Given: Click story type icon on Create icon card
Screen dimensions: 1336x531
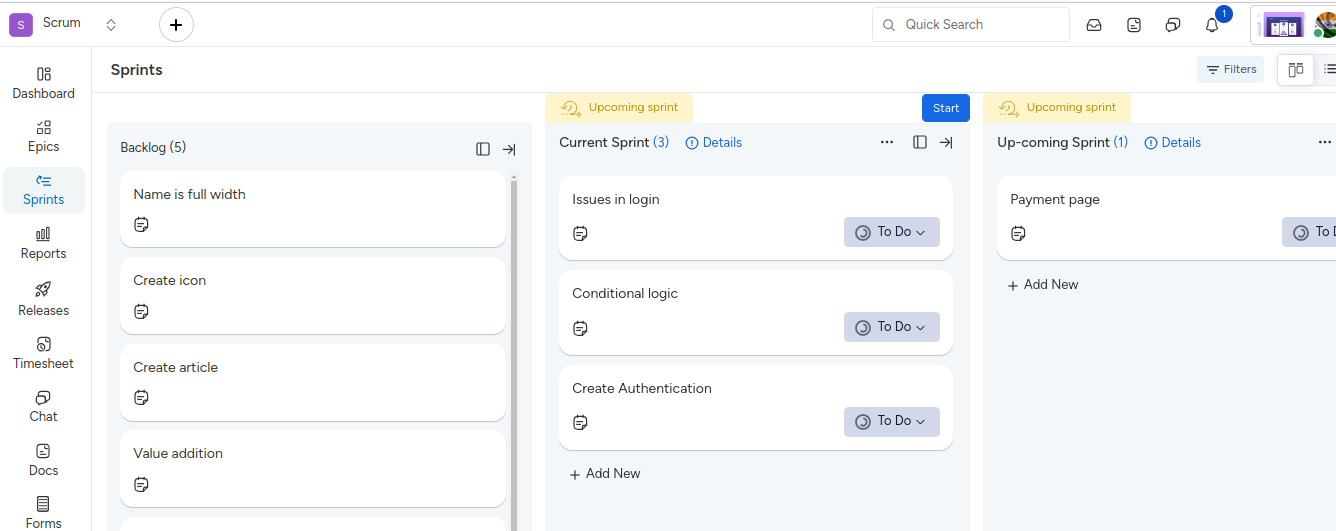Looking at the screenshot, I should pyautogui.click(x=141, y=312).
